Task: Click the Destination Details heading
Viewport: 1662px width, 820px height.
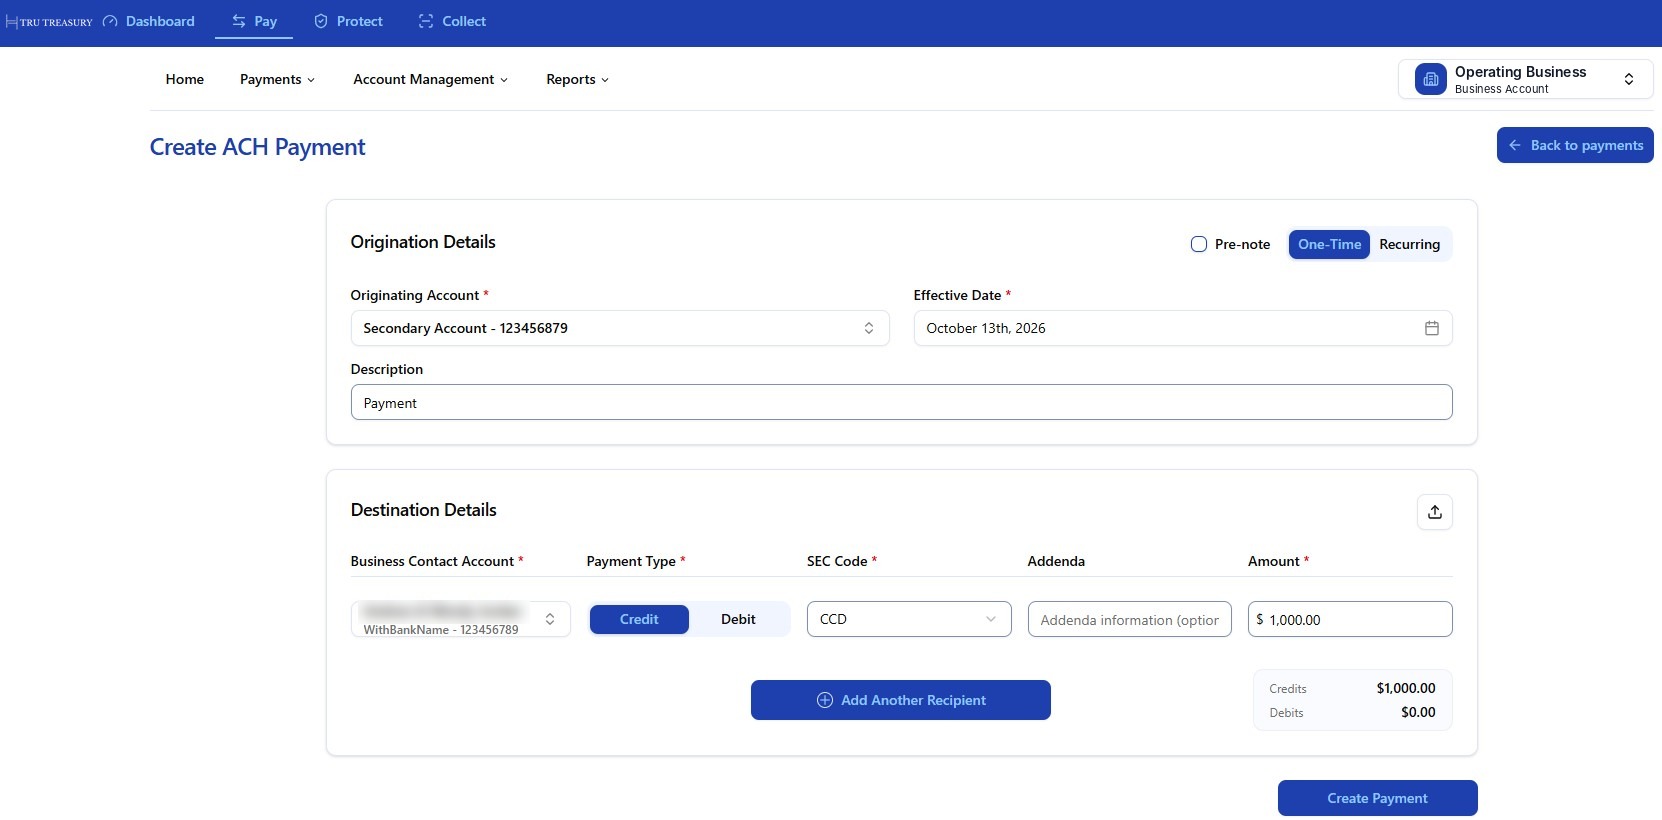Action: [423, 510]
